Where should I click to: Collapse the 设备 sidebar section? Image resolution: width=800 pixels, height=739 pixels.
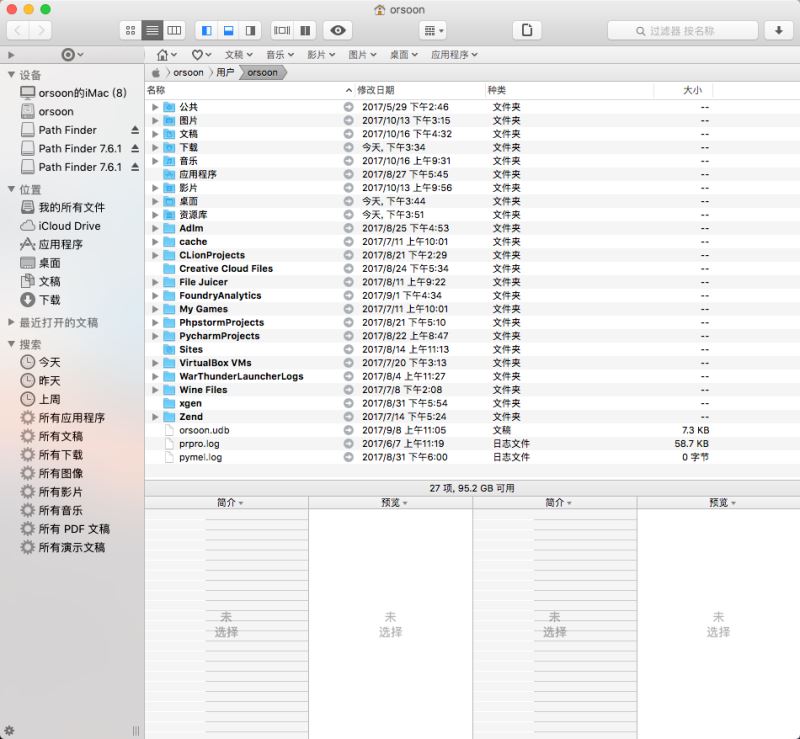point(11,75)
